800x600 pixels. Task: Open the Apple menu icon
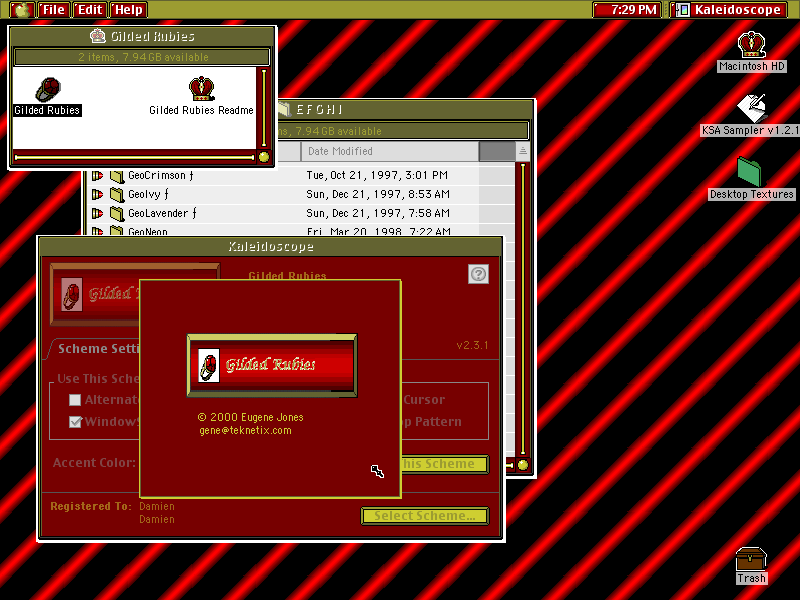tap(21, 10)
